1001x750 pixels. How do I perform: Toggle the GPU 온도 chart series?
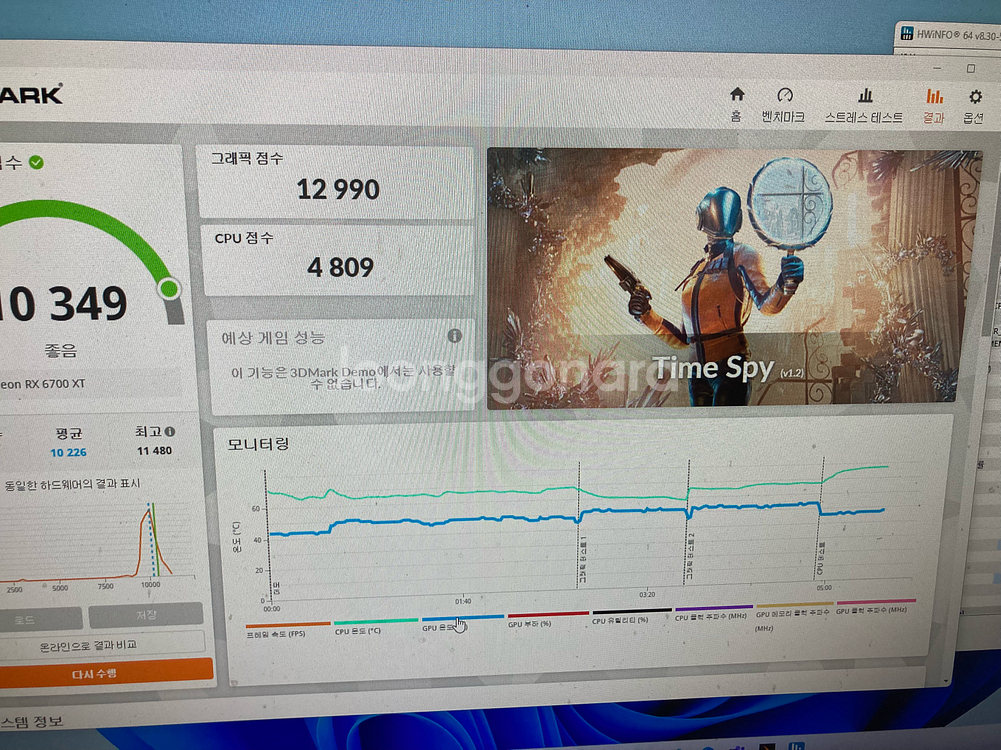click(462, 623)
